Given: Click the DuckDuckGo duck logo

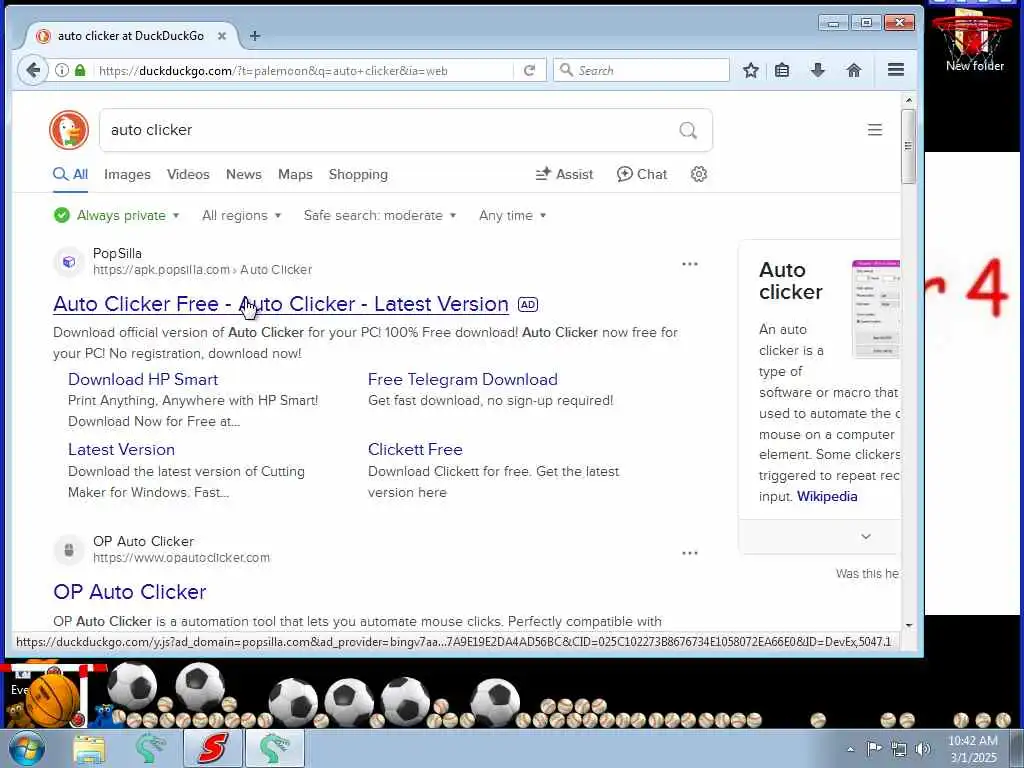Looking at the screenshot, I should click(69, 130).
